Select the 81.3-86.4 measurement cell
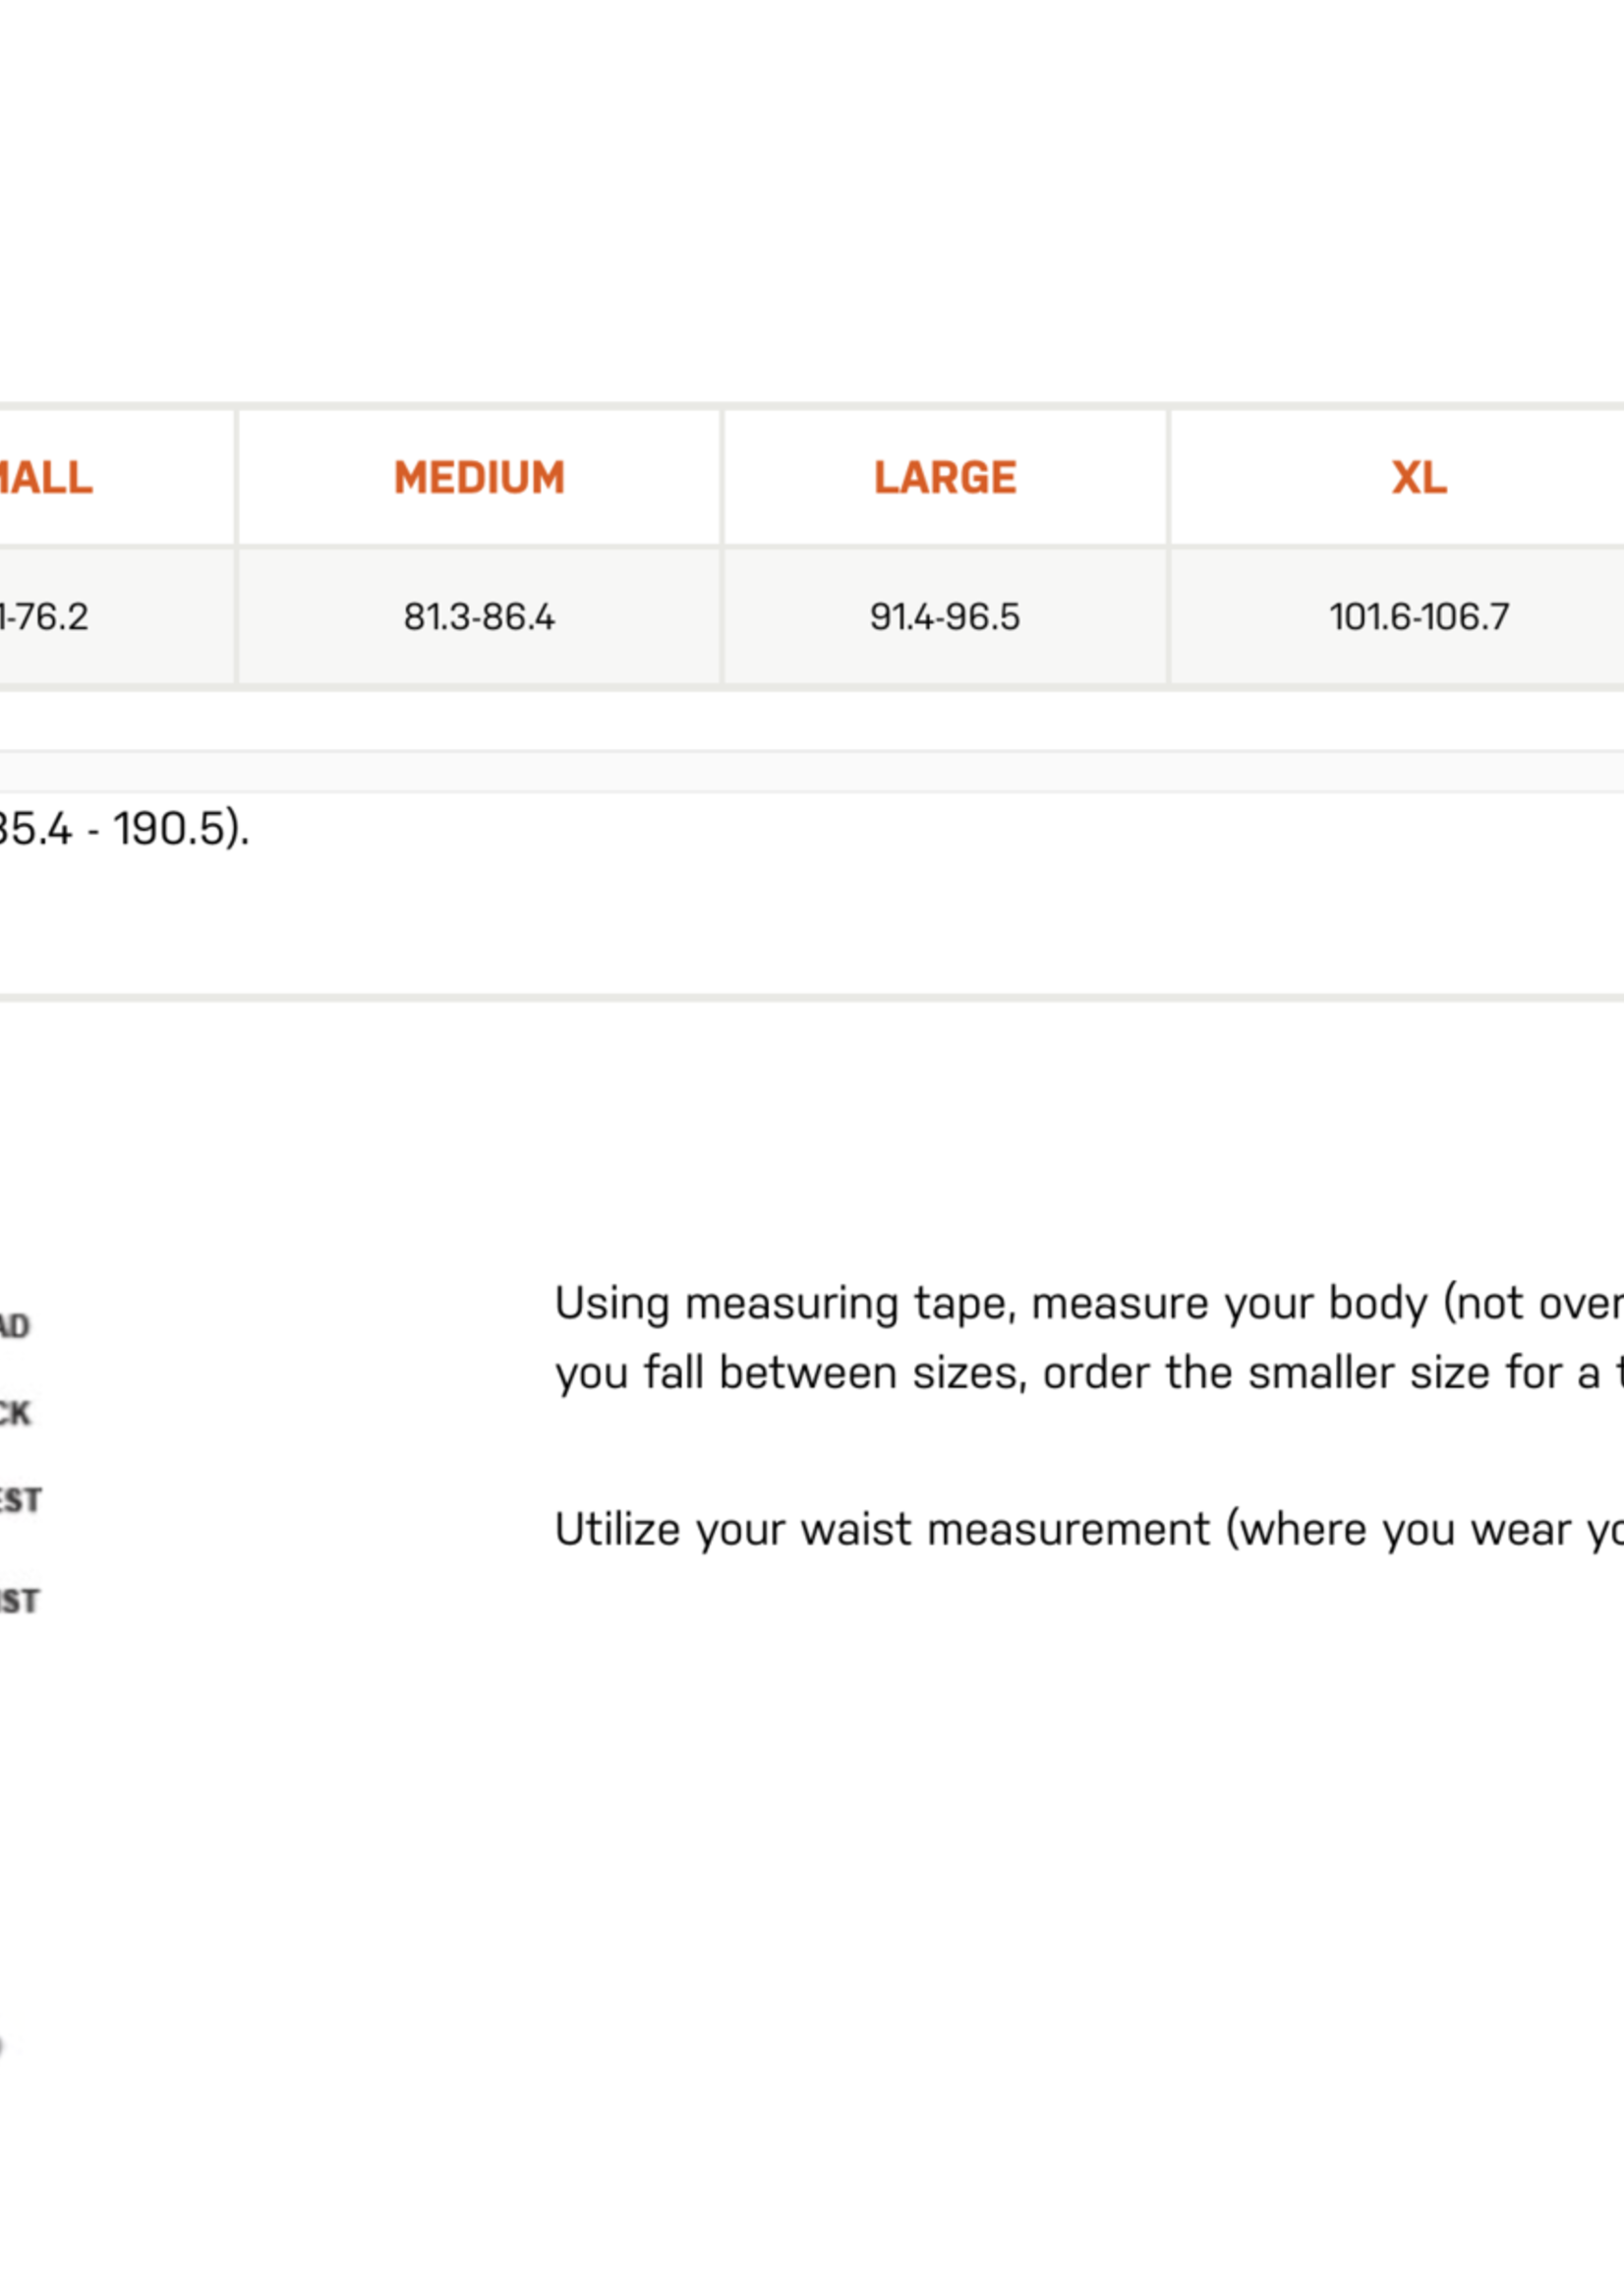 (x=479, y=617)
